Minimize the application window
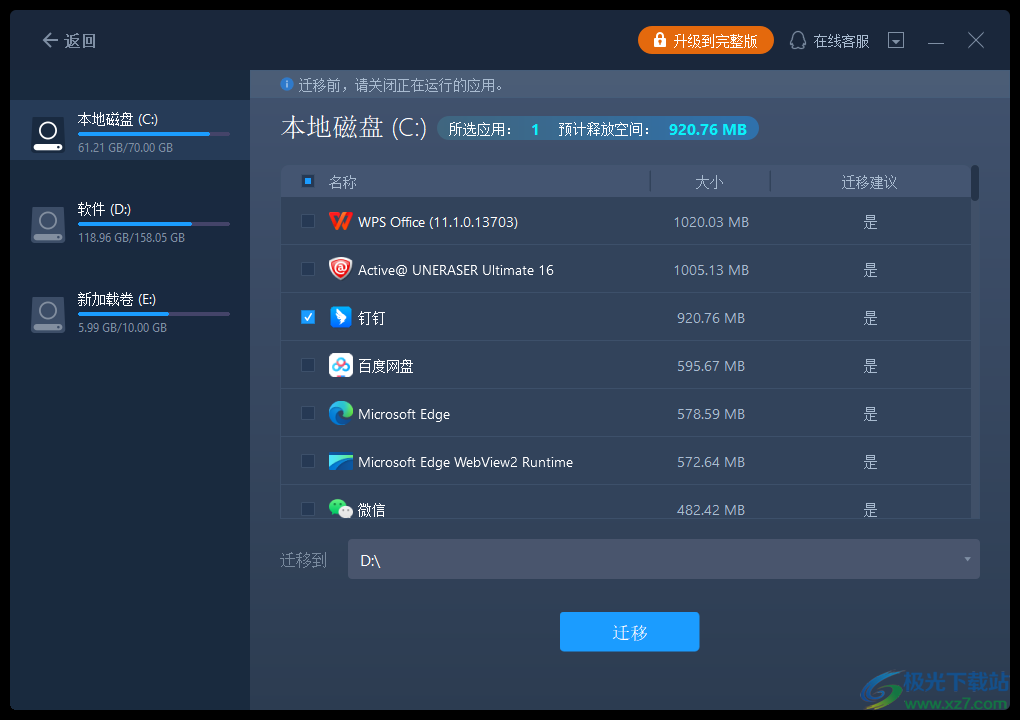 (x=935, y=43)
